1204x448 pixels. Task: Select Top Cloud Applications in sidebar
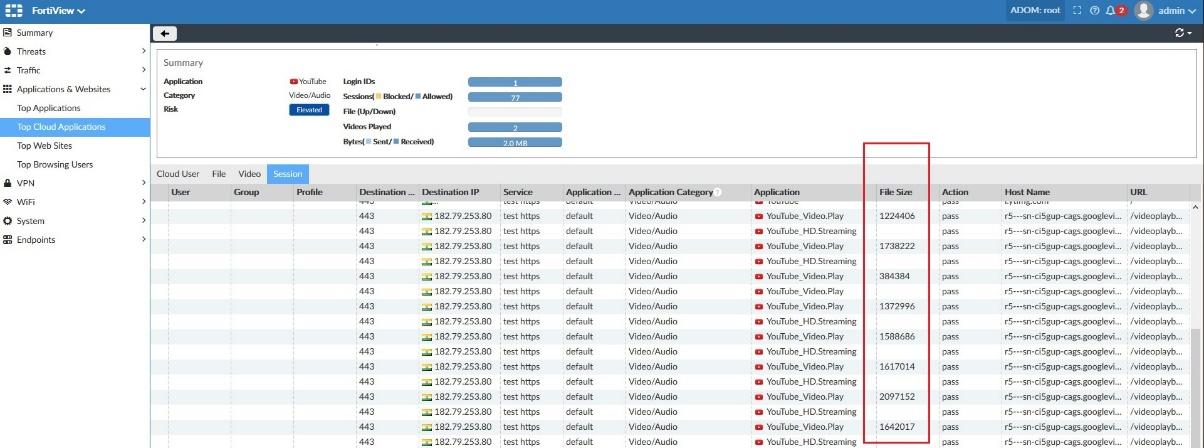75,127
